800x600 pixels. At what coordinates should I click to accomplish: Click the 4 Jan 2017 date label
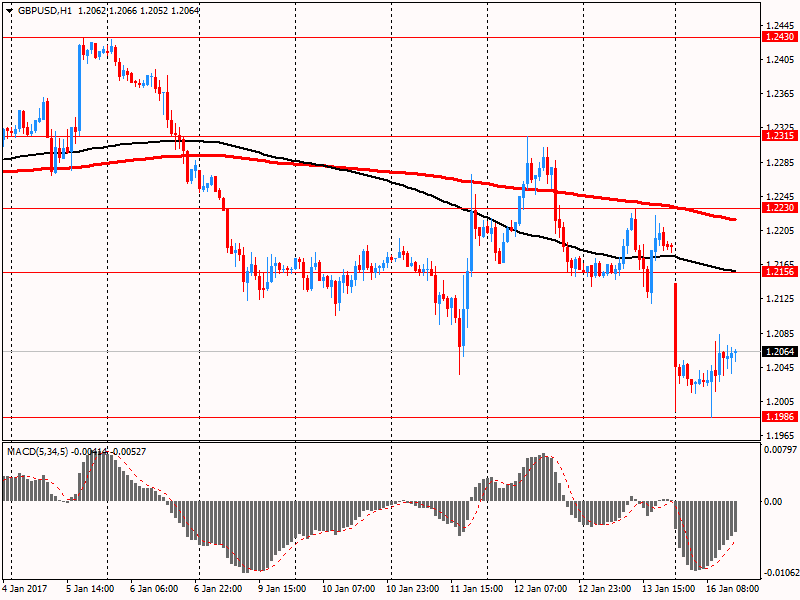tap(24, 588)
